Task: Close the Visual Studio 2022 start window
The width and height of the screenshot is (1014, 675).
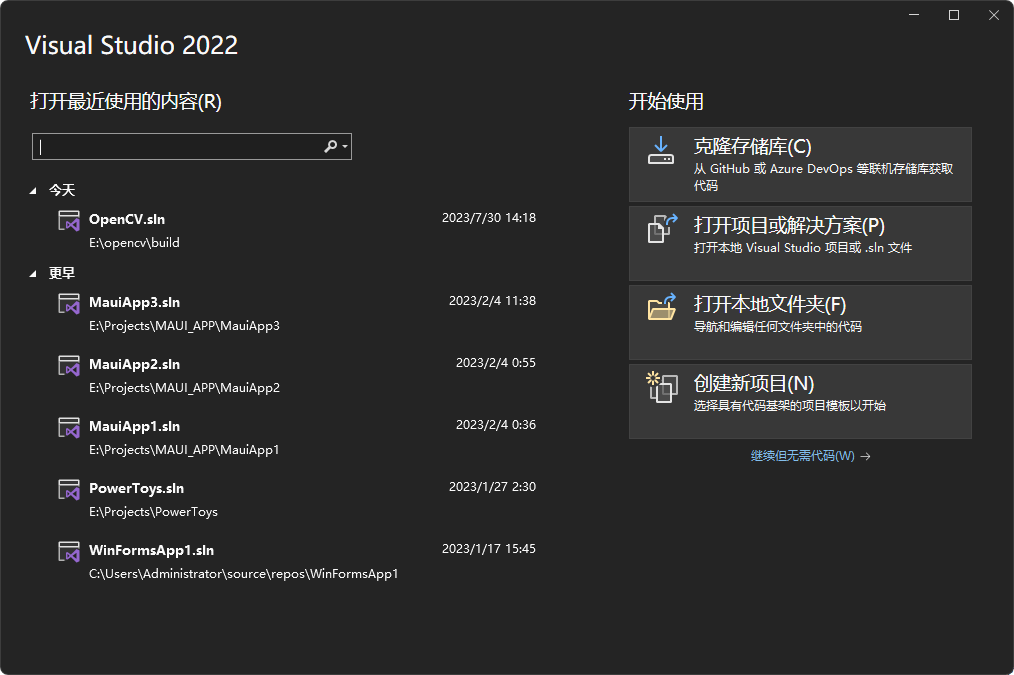Action: click(x=994, y=15)
